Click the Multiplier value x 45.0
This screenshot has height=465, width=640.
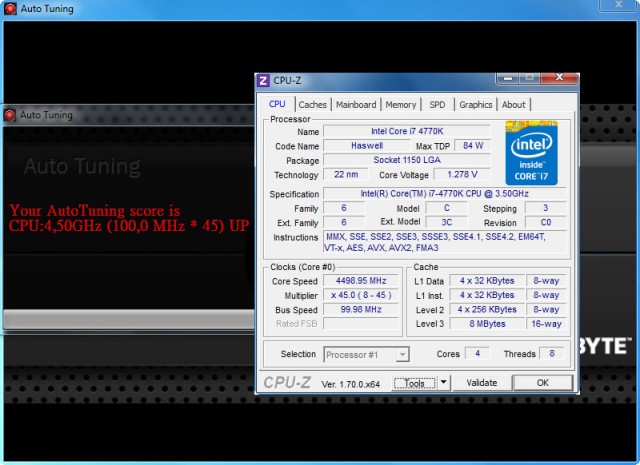click(x=361, y=295)
